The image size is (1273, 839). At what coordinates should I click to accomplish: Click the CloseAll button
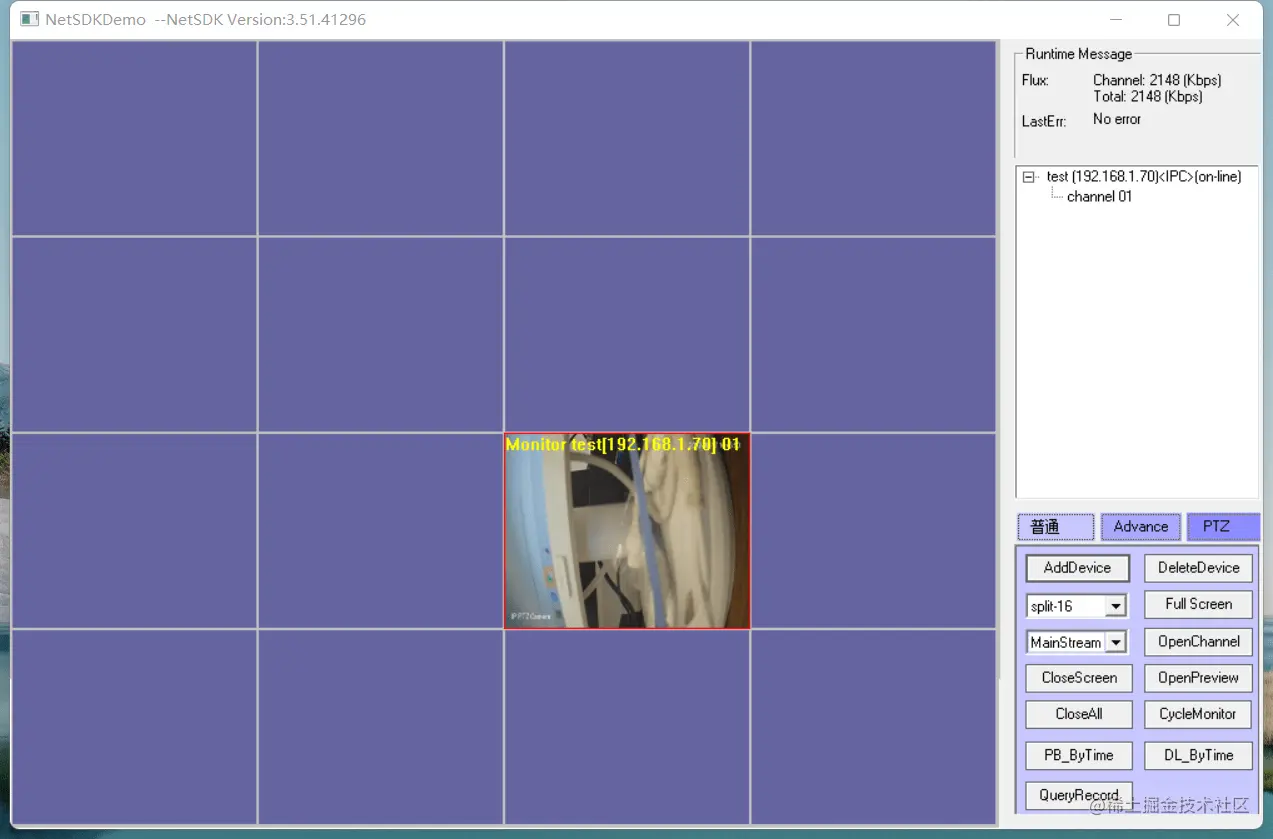(1079, 715)
